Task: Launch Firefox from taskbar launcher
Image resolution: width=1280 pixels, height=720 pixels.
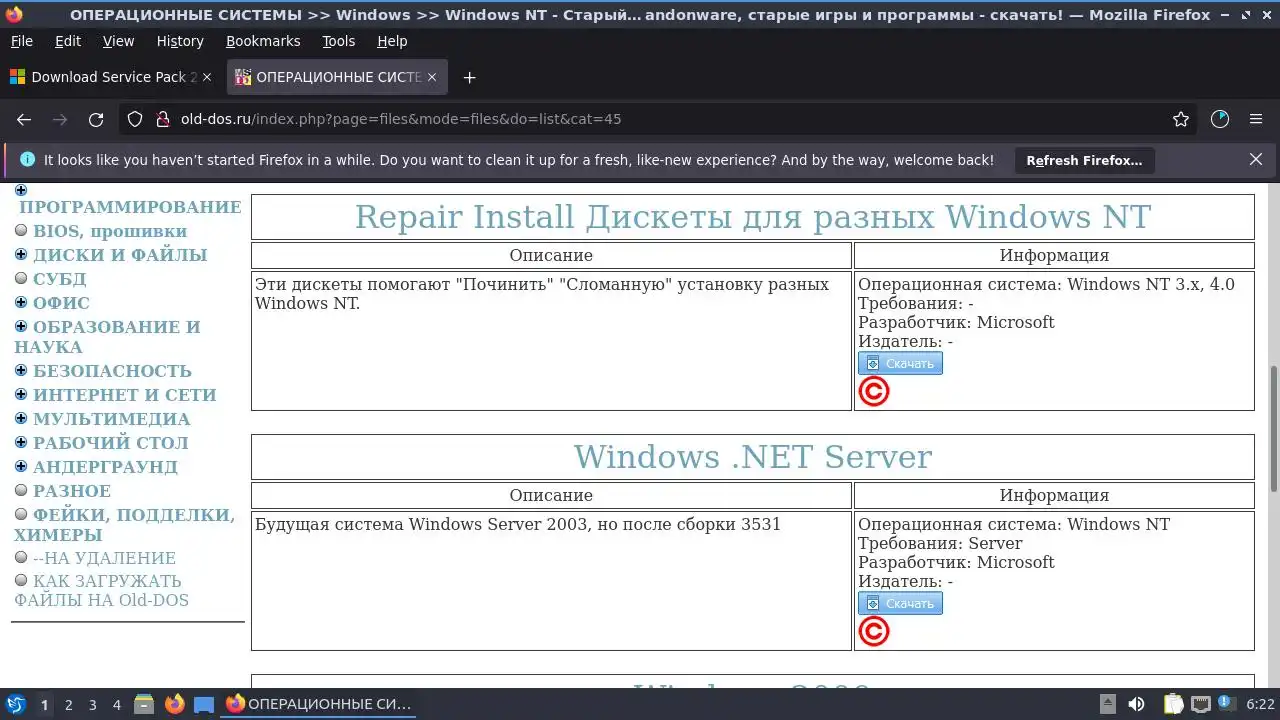Action: point(174,704)
